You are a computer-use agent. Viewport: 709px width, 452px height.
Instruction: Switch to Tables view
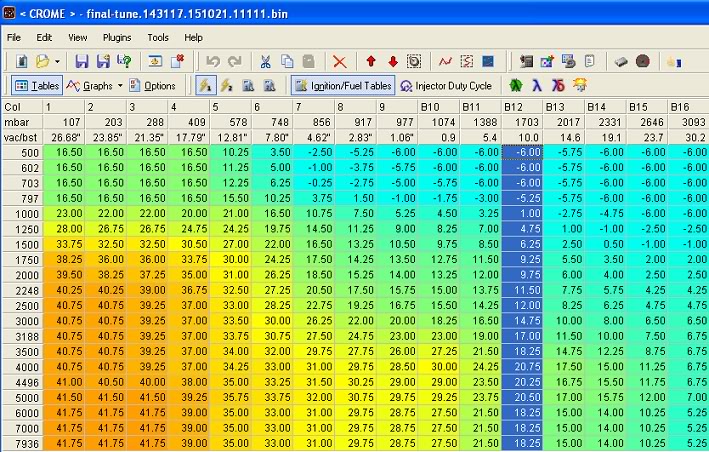click(37, 85)
